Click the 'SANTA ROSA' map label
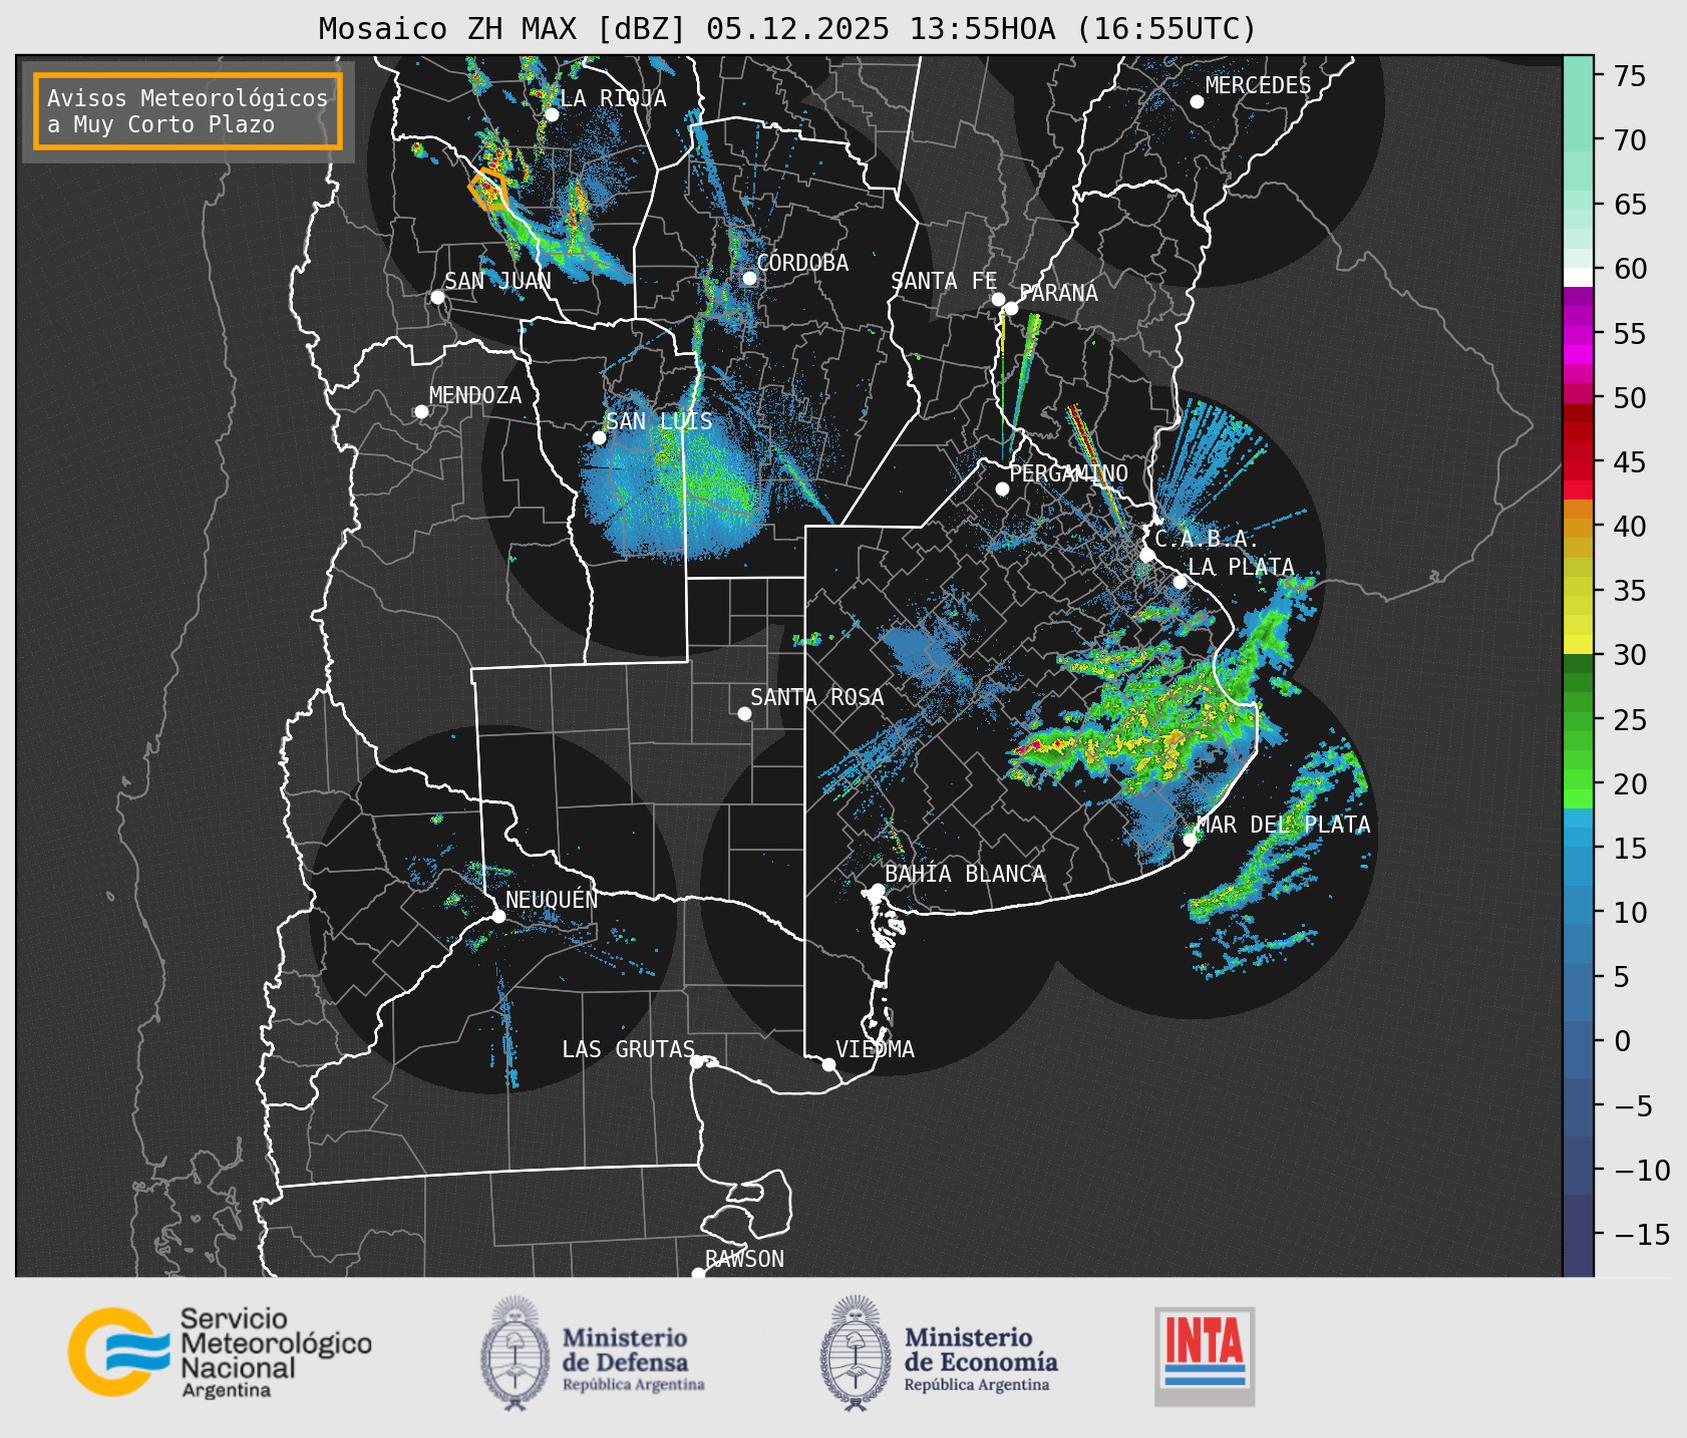1687x1438 pixels. (x=817, y=697)
